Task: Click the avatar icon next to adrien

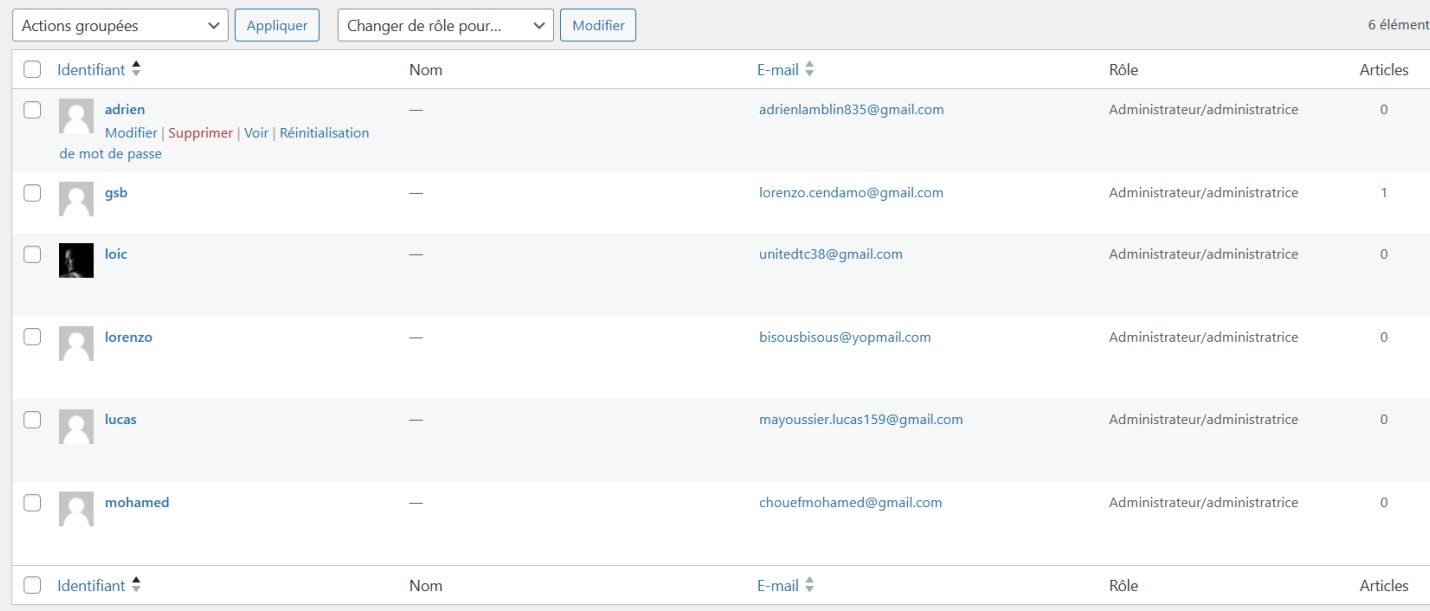Action: [x=76, y=116]
